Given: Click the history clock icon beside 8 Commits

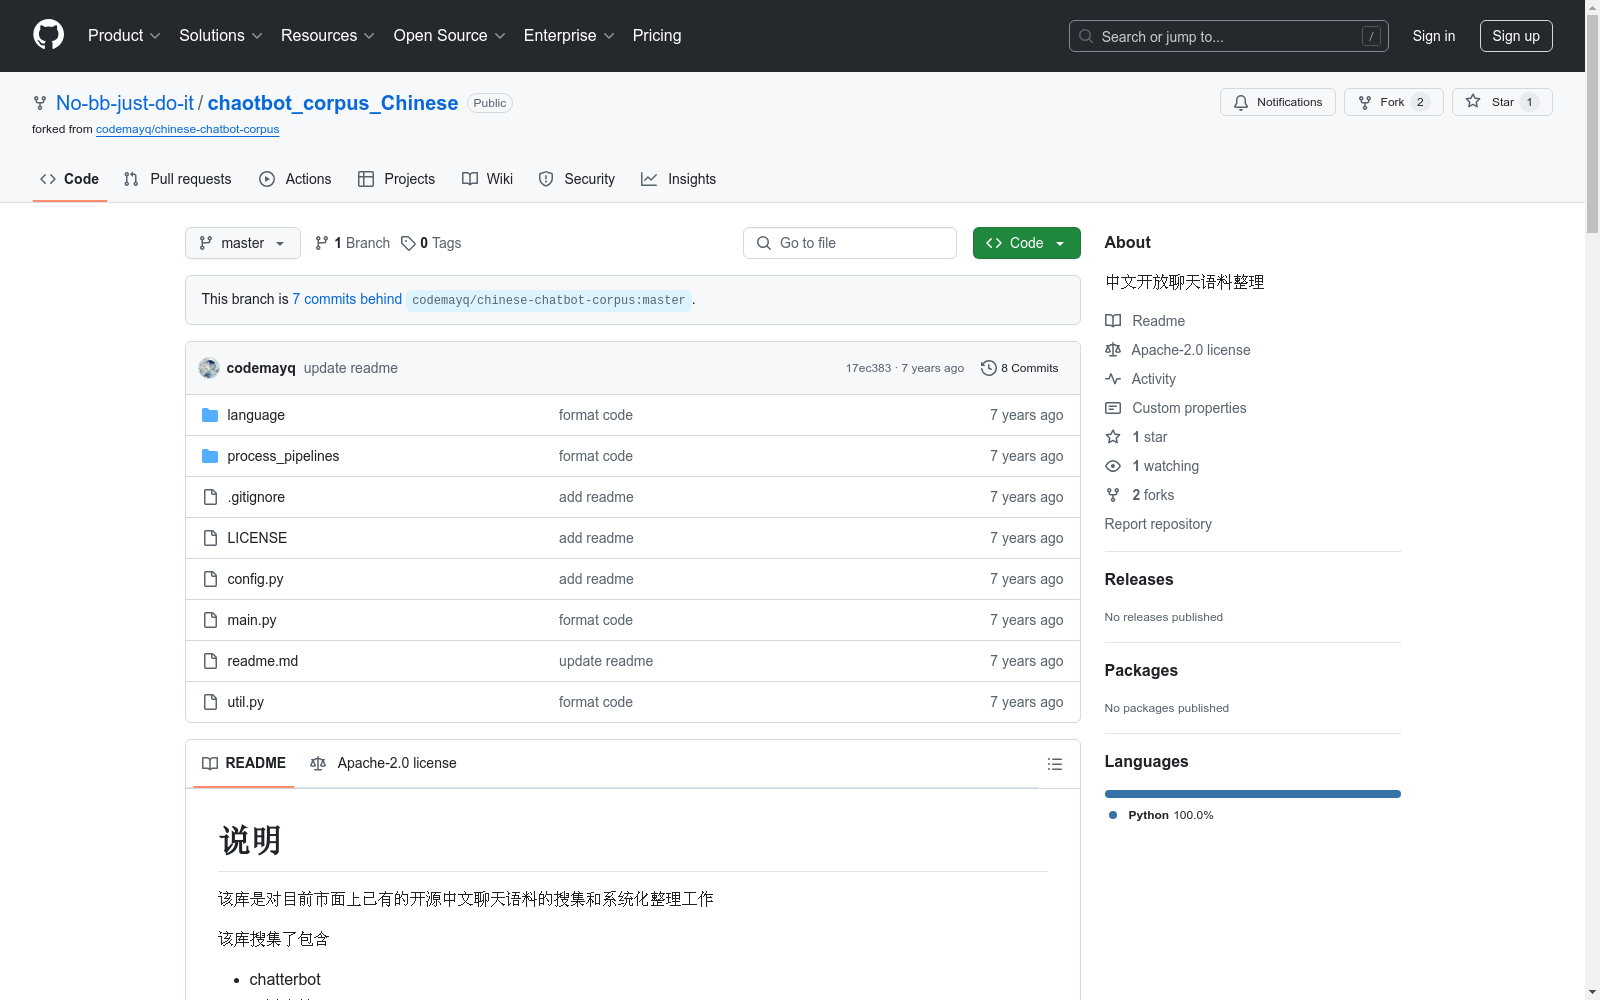Looking at the screenshot, I should tap(989, 368).
